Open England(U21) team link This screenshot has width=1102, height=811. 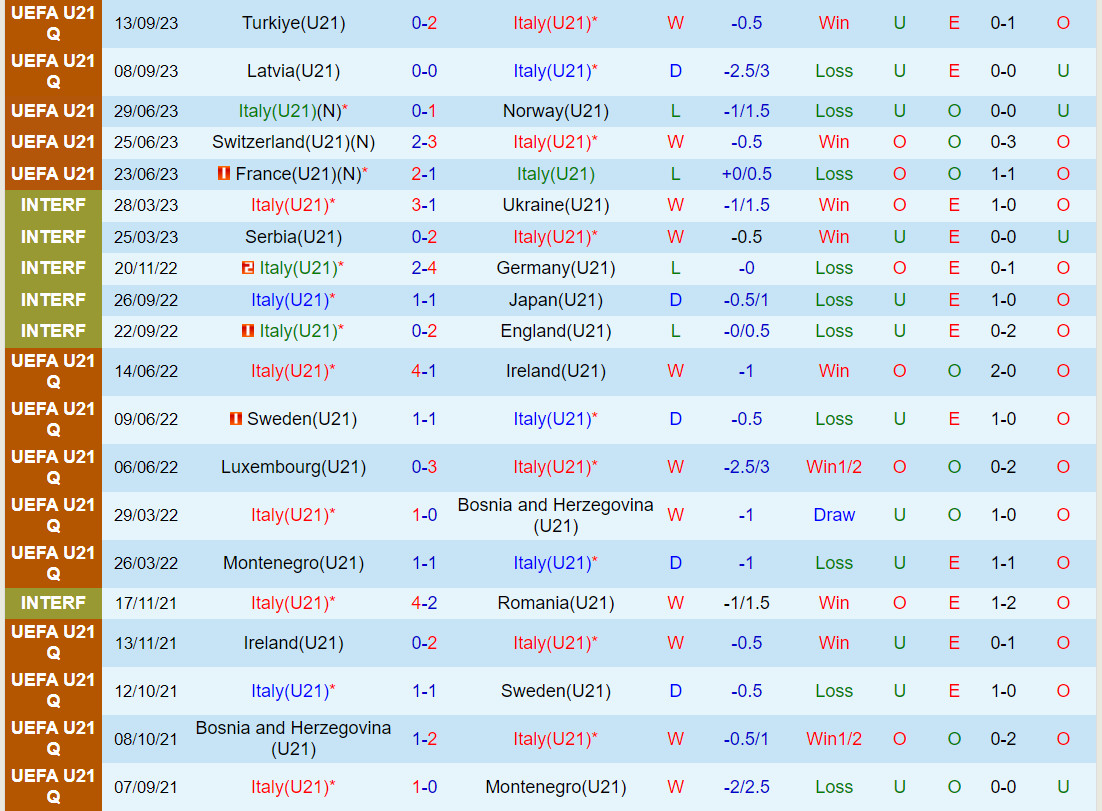point(556,330)
